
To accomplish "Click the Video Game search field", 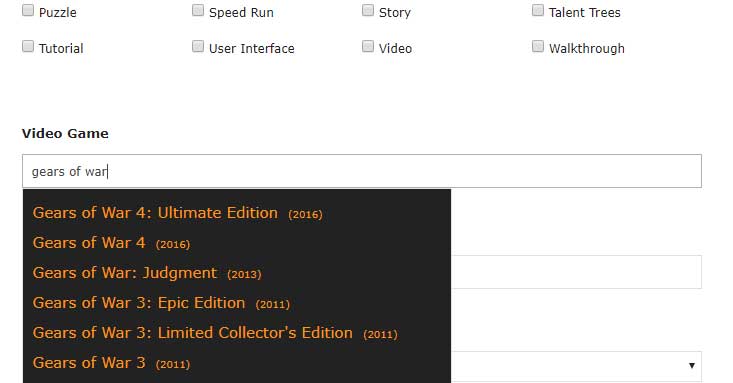I will [362, 171].
